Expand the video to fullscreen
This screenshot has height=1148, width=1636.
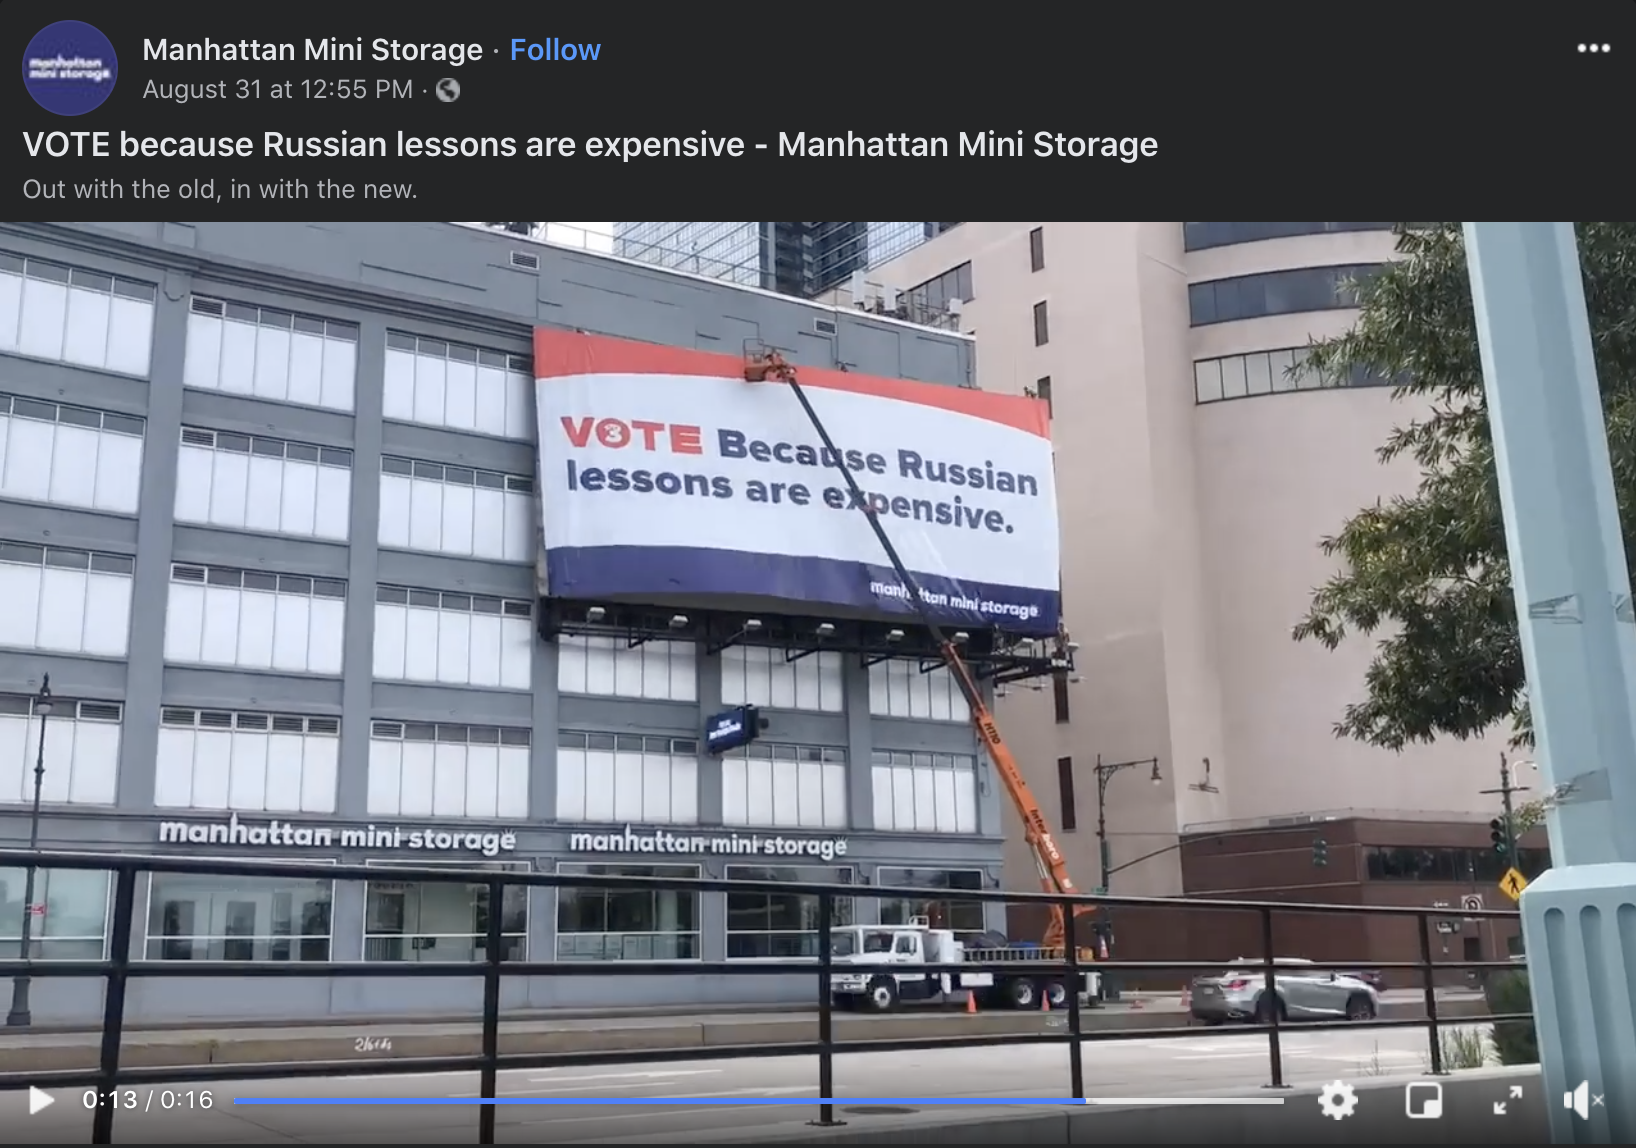1508,1100
